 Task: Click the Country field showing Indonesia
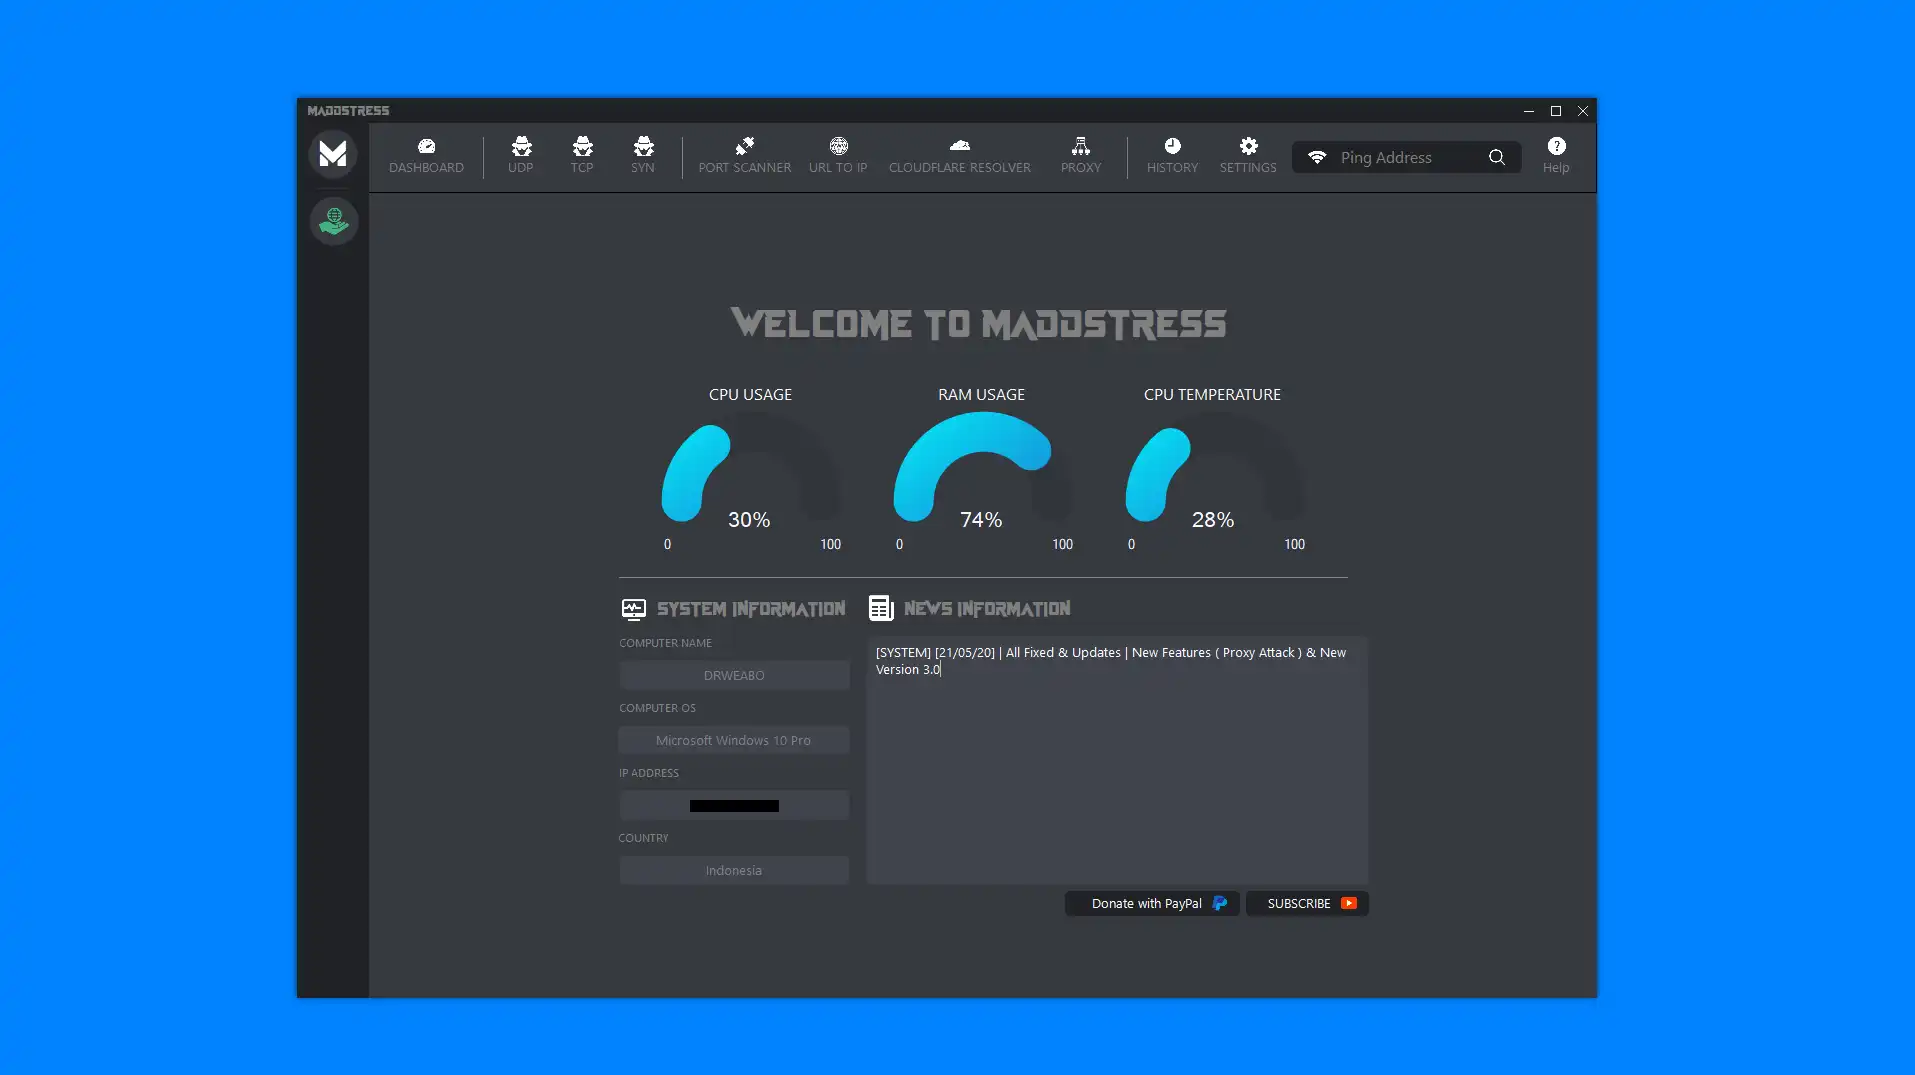click(734, 870)
